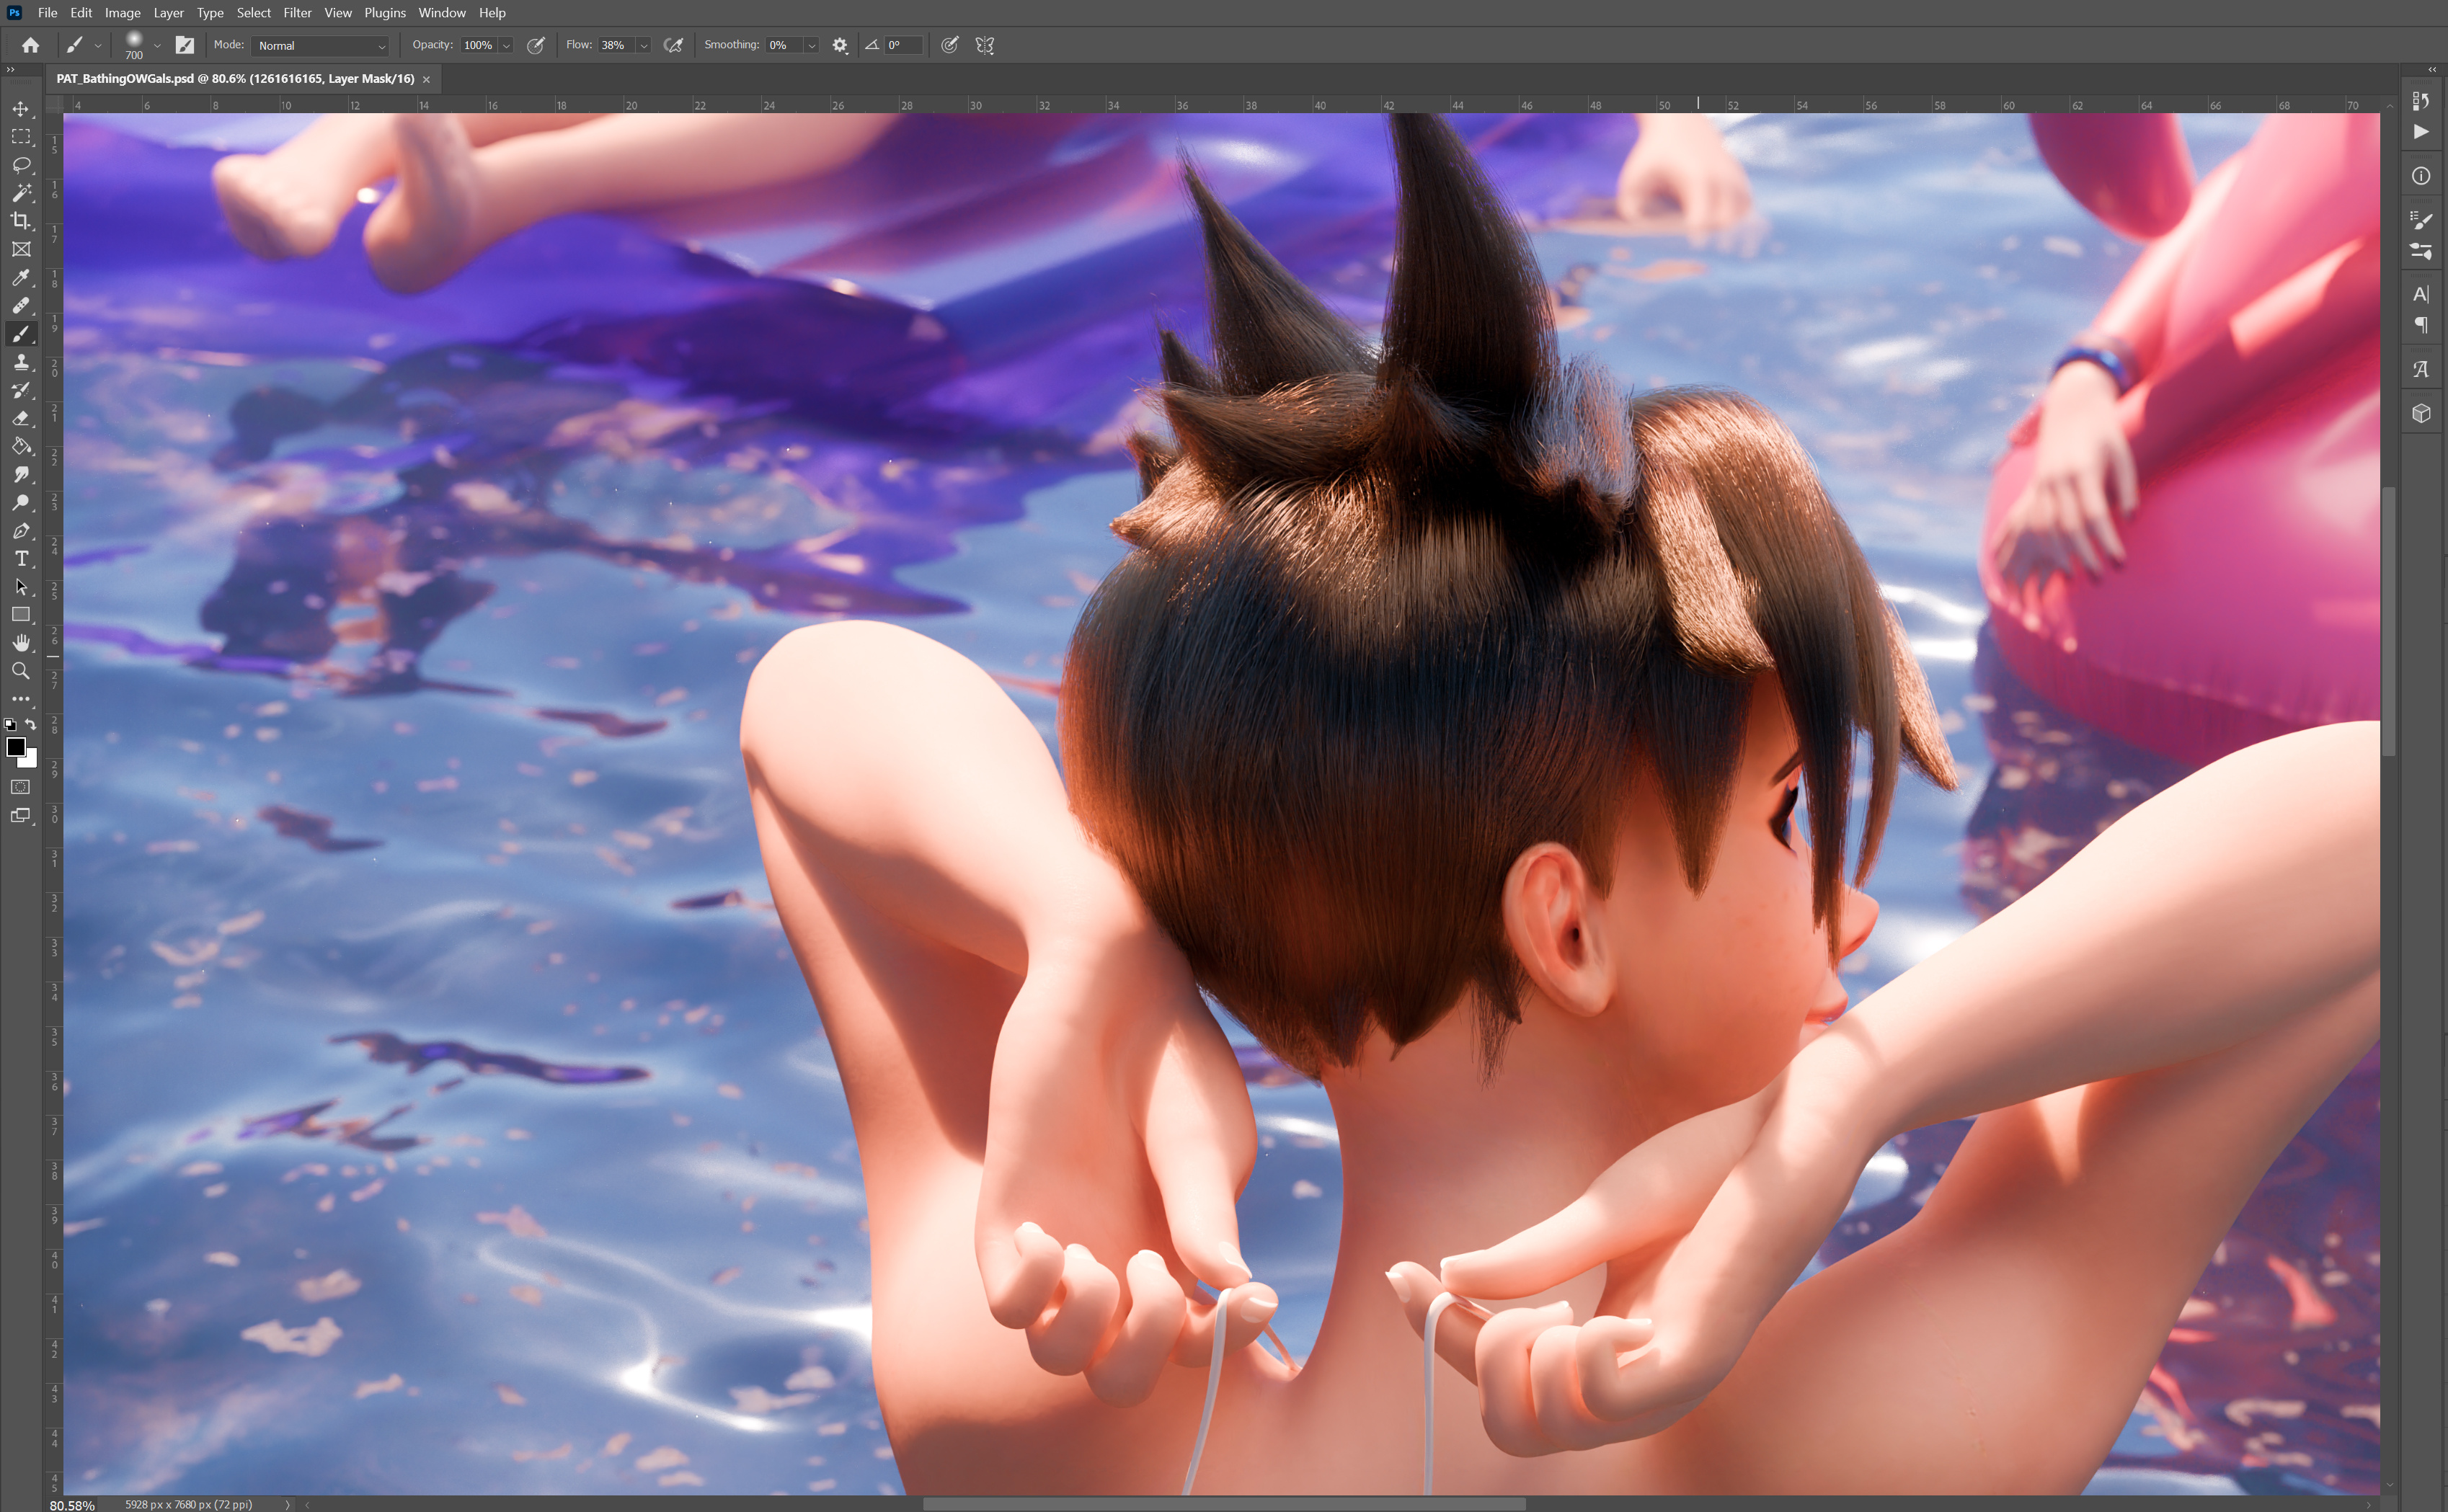Open status bar info arrow menu
This screenshot has height=1512, width=2448.
pyautogui.click(x=288, y=1504)
